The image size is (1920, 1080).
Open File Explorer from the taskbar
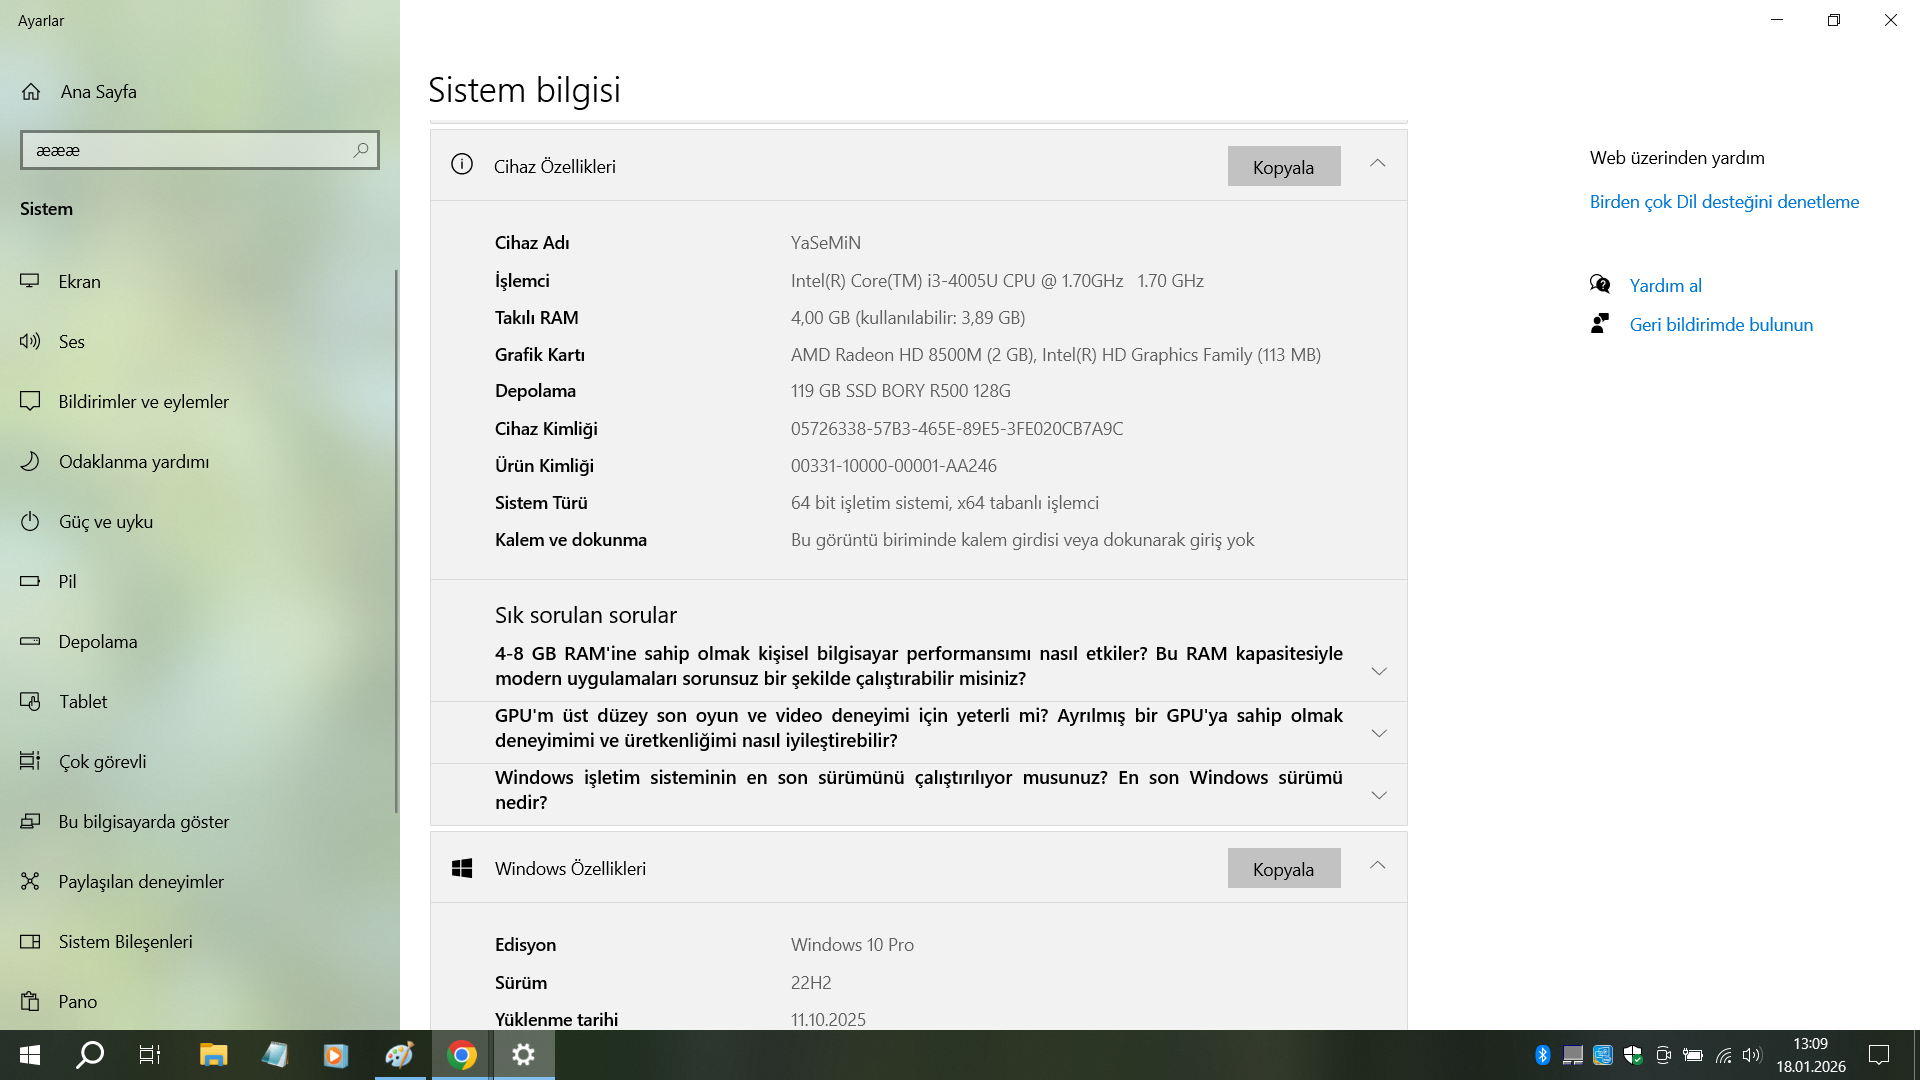point(213,1055)
